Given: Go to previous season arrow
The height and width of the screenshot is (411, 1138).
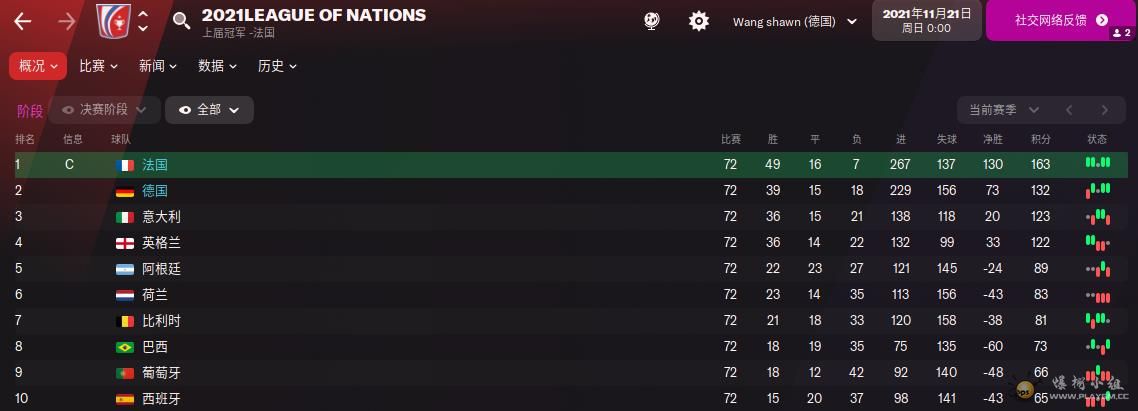Looking at the screenshot, I should (1068, 110).
